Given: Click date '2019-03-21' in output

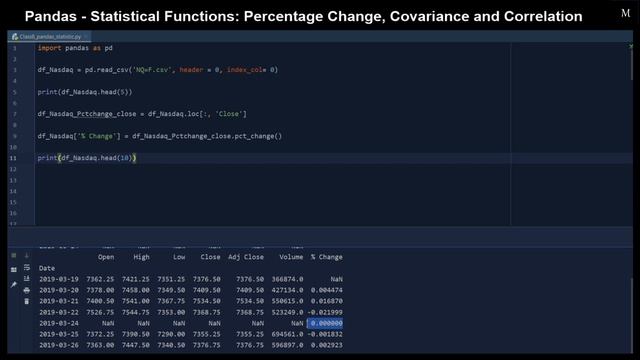Looking at the screenshot, I should pos(59,301).
